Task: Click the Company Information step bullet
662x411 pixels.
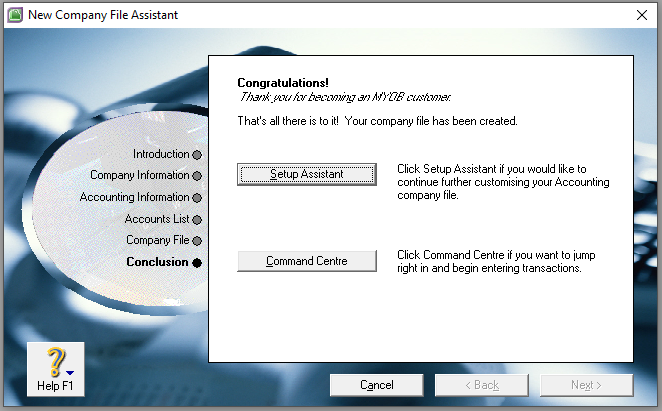Action: click(197, 176)
